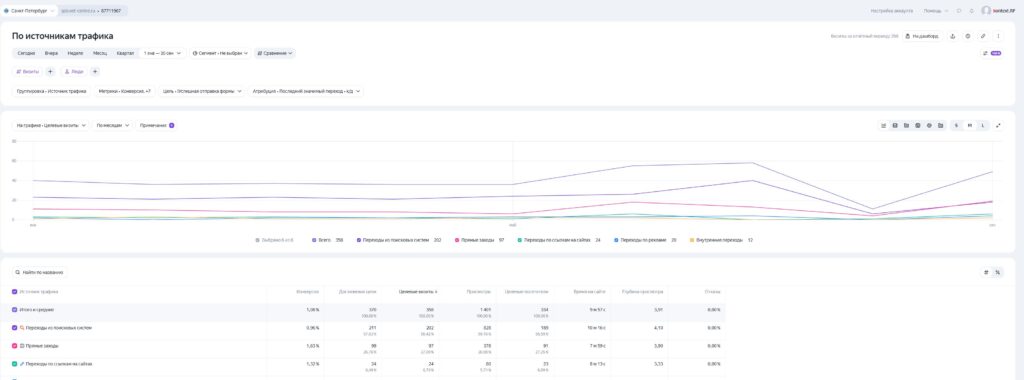Open the user avatar profile
The image size is (1024, 380).
[986, 10]
